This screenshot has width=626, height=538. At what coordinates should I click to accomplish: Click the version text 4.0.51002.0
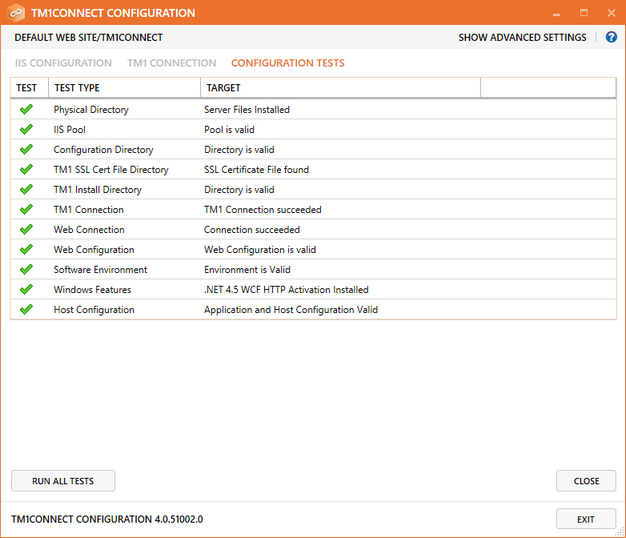pos(179,519)
